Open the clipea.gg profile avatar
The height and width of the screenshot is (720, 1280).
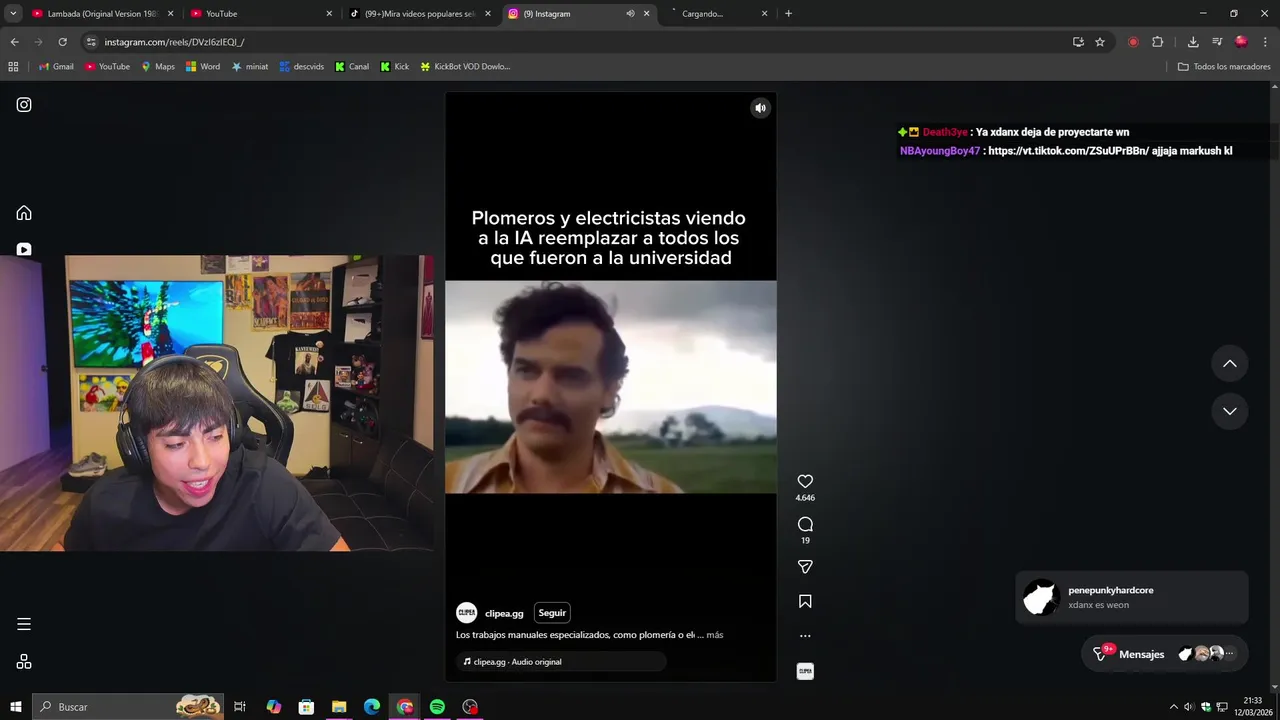click(466, 613)
